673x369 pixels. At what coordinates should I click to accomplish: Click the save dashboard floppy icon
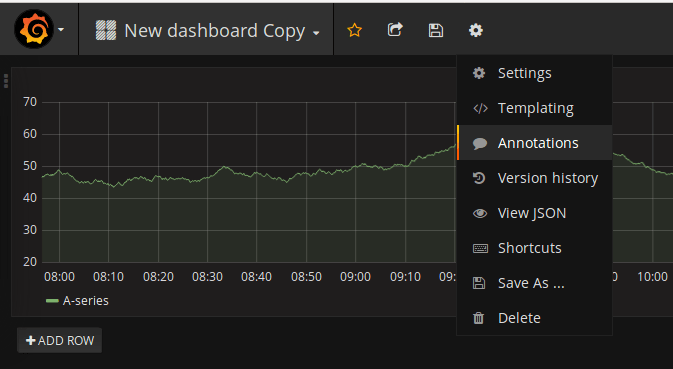point(436,30)
